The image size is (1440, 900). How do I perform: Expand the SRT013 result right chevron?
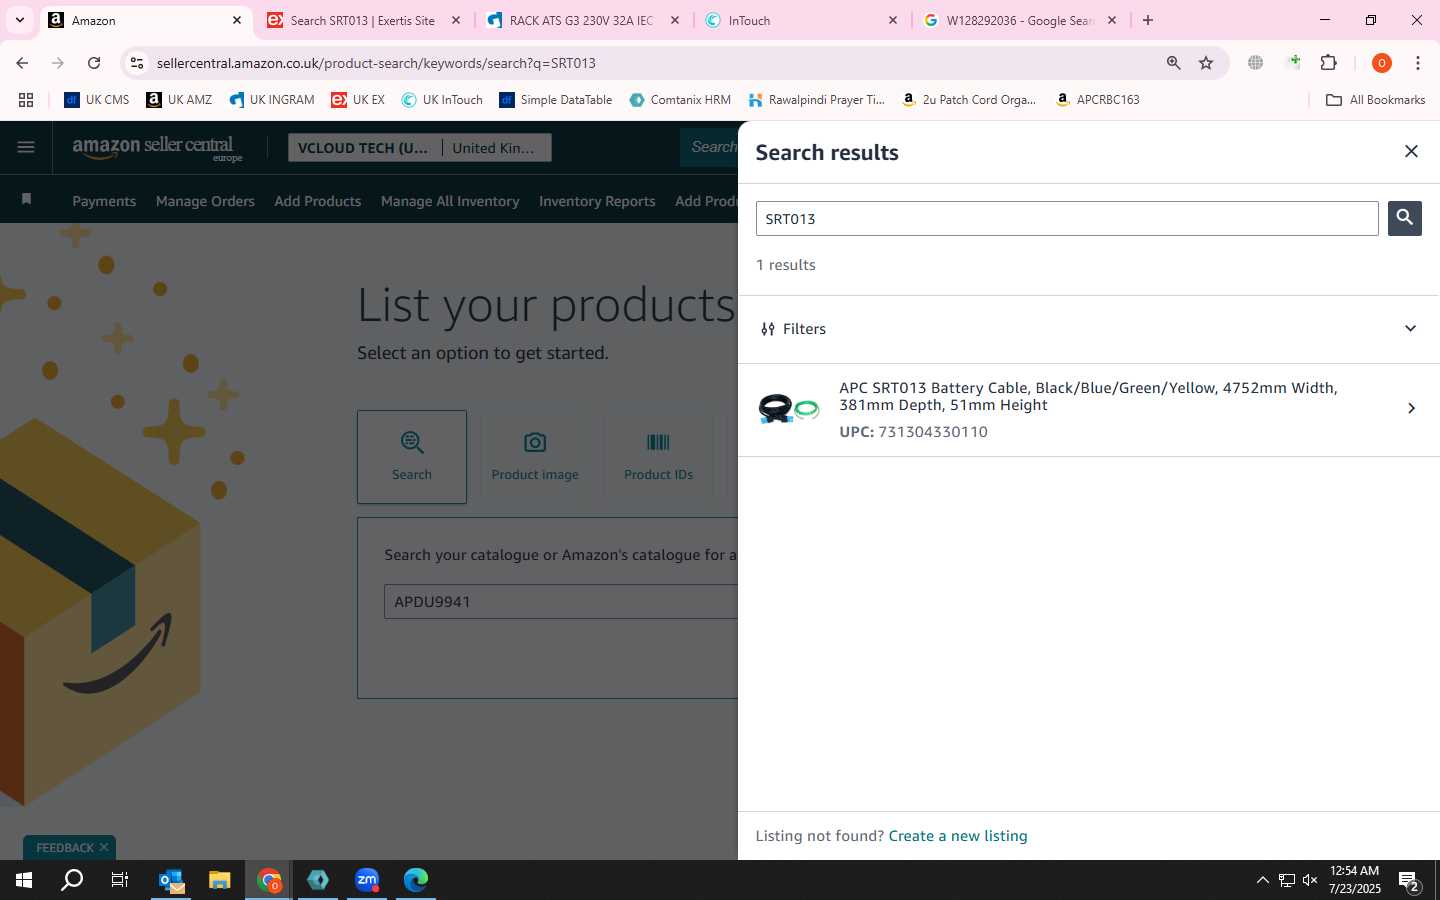click(x=1411, y=408)
